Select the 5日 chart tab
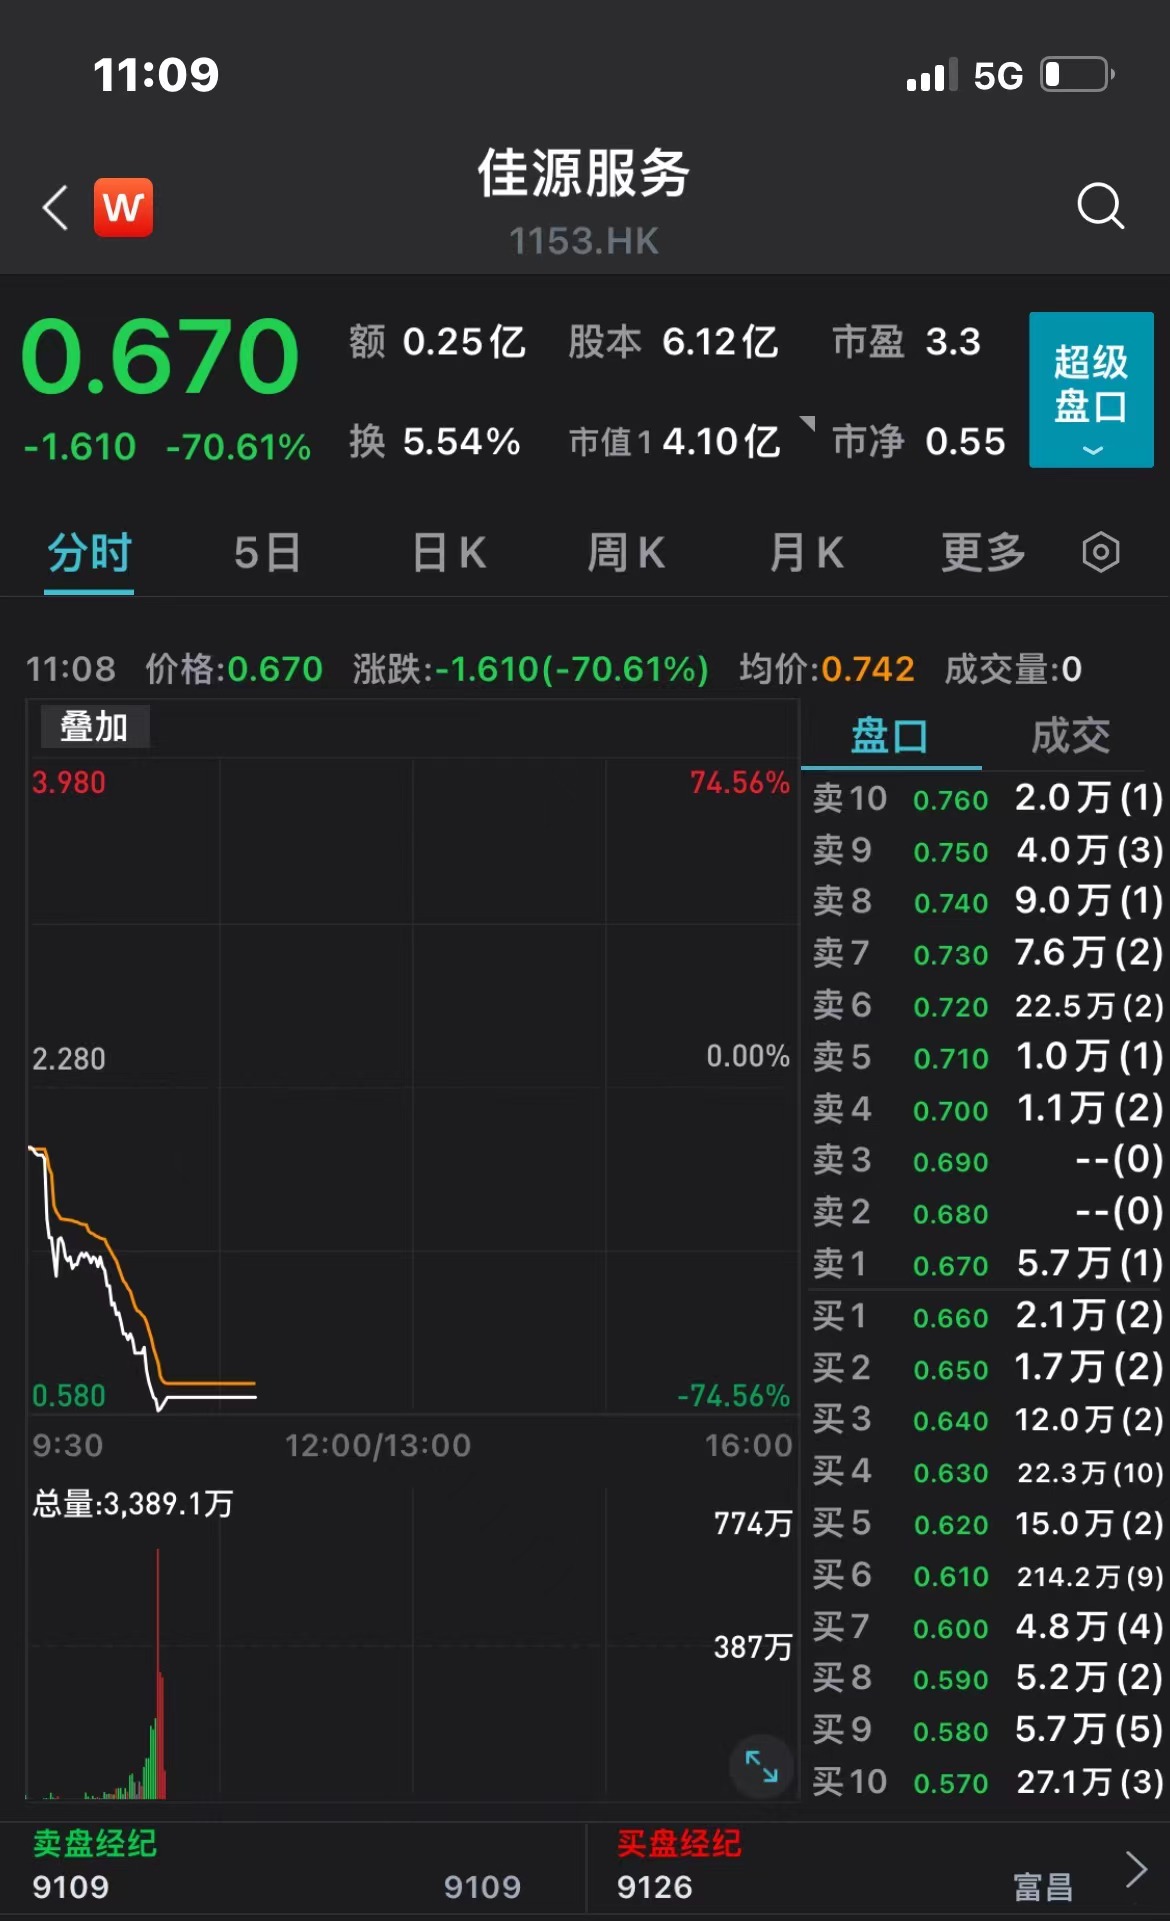 point(267,552)
